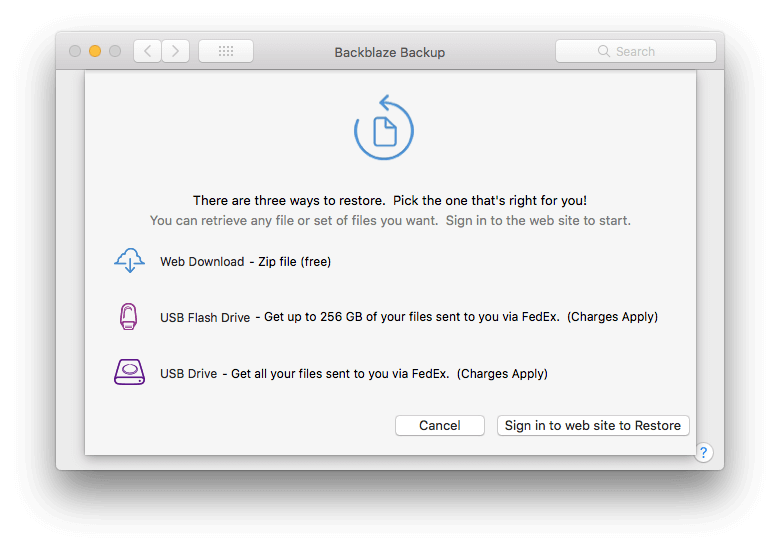Screen dimensions: 780x550
Task: Click the Web Download cloud icon
Action: (129, 261)
